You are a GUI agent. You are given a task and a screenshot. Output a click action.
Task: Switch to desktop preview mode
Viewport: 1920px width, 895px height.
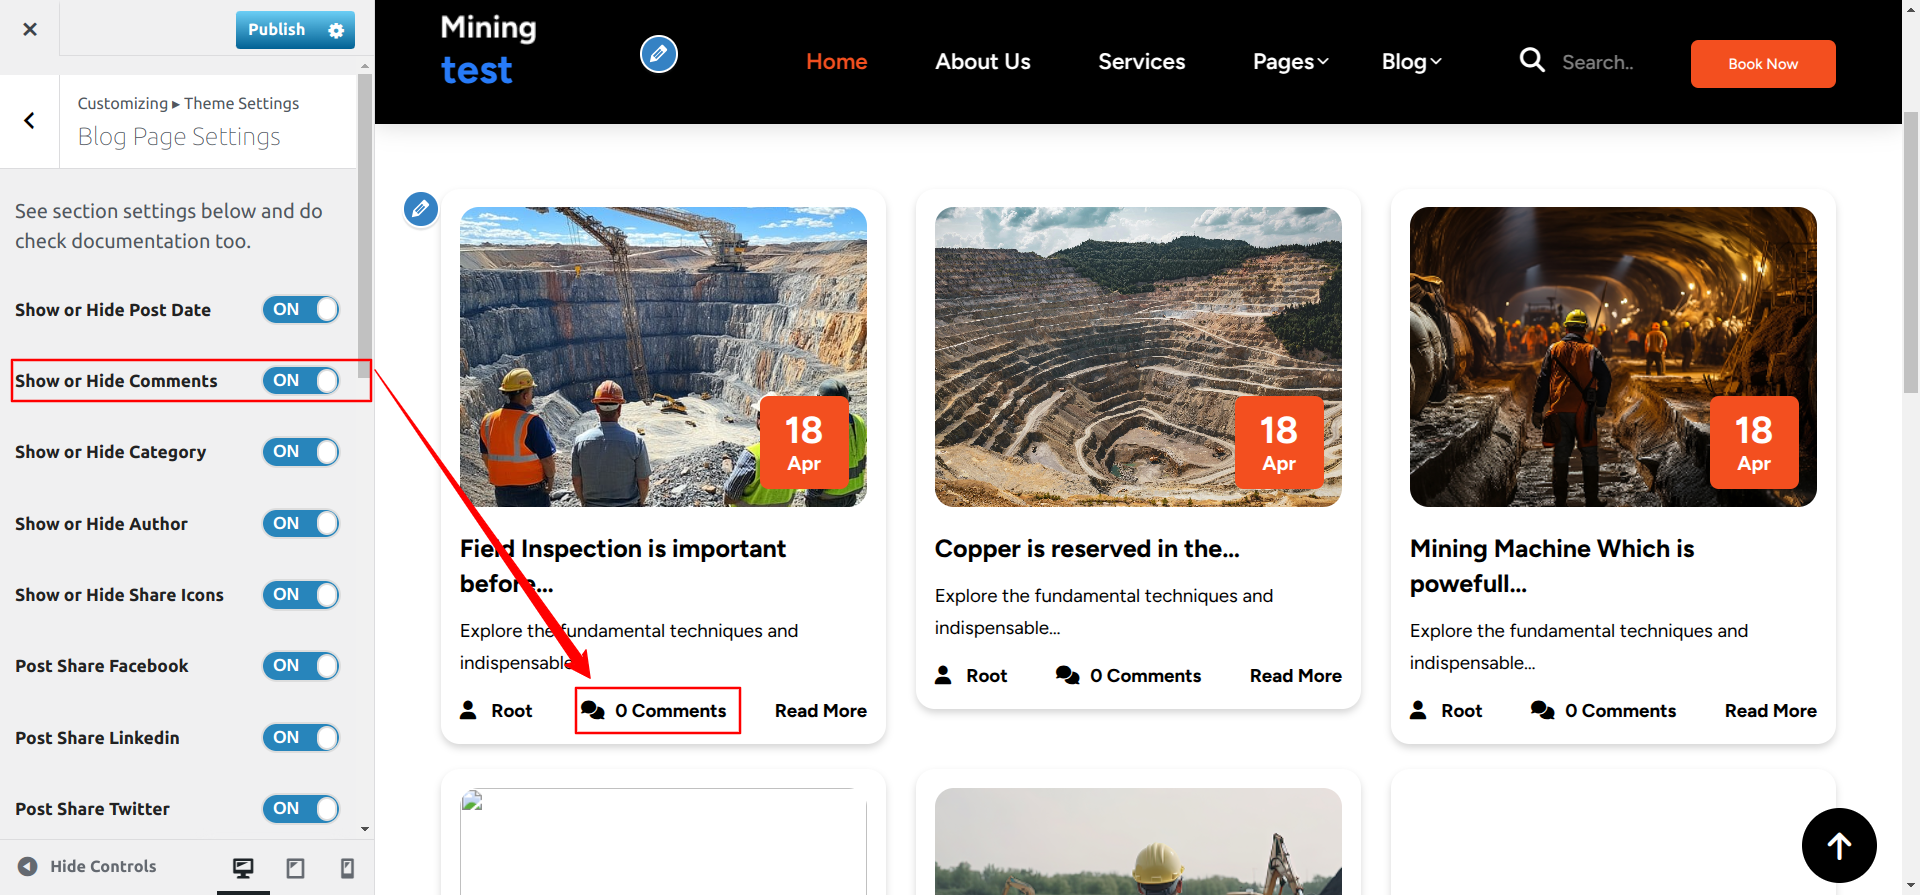pyautogui.click(x=243, y=868)
